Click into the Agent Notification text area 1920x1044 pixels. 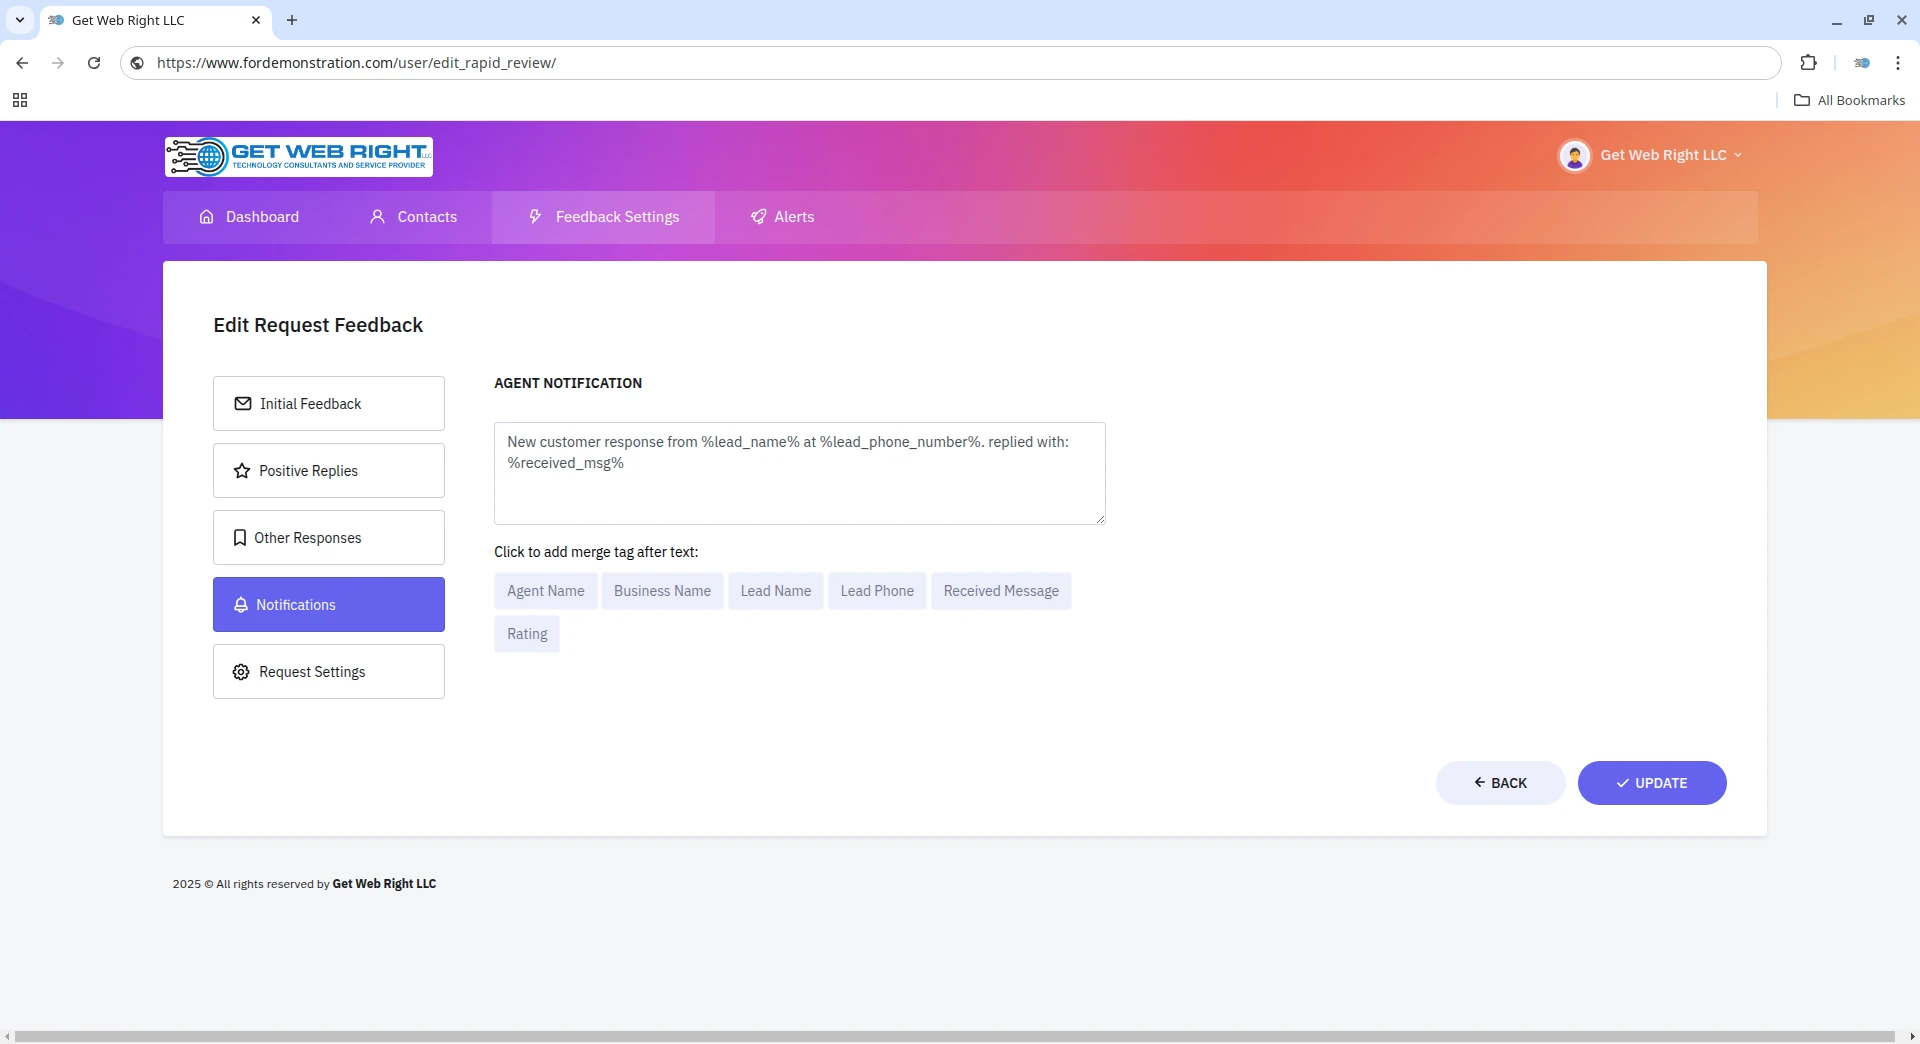coord(799,474)
